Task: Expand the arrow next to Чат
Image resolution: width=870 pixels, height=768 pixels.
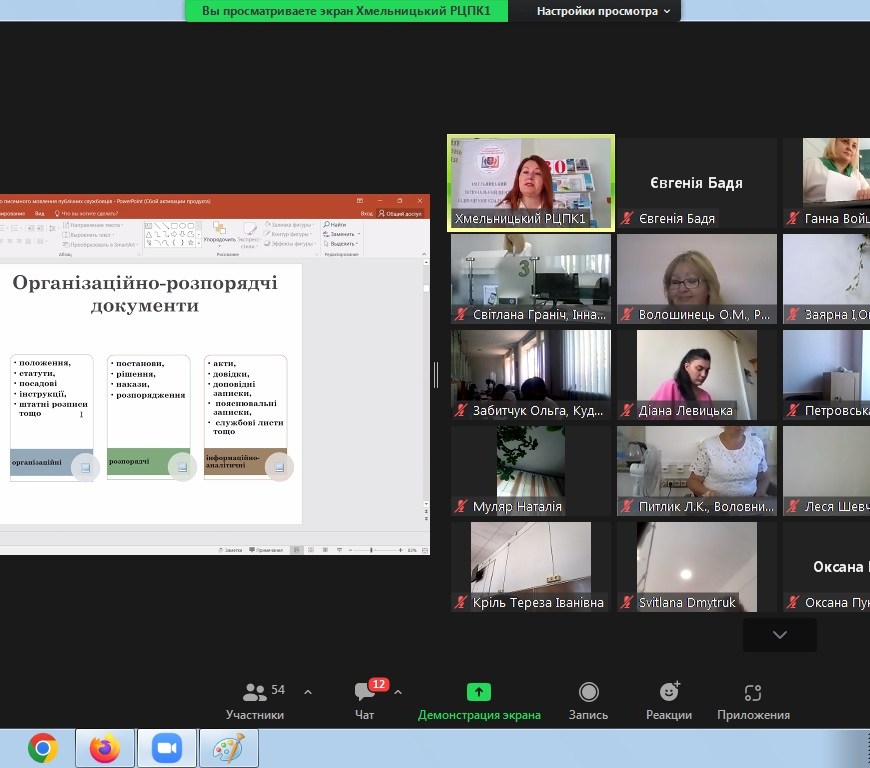Action: [x=398, y=692]
